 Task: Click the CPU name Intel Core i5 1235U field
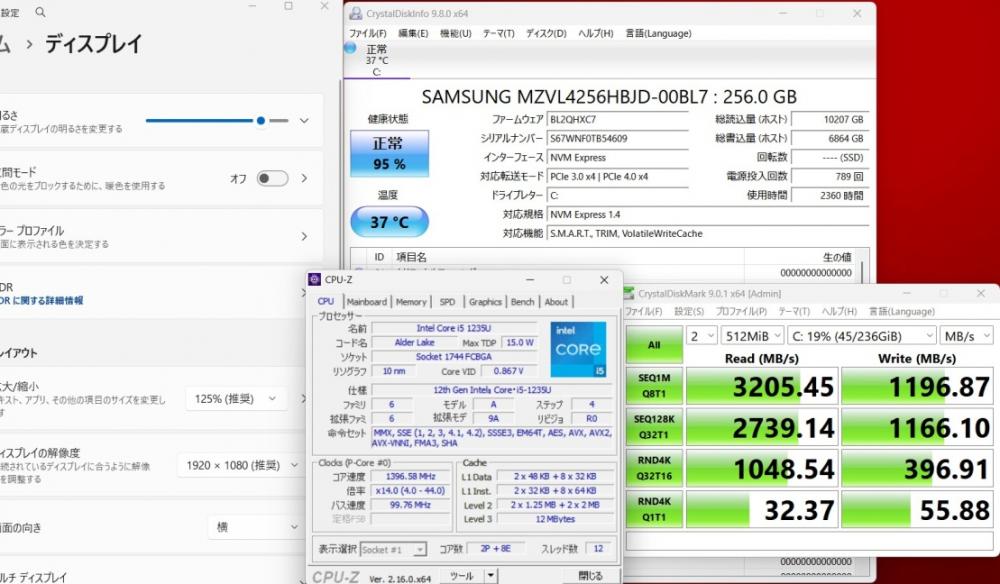453,328
